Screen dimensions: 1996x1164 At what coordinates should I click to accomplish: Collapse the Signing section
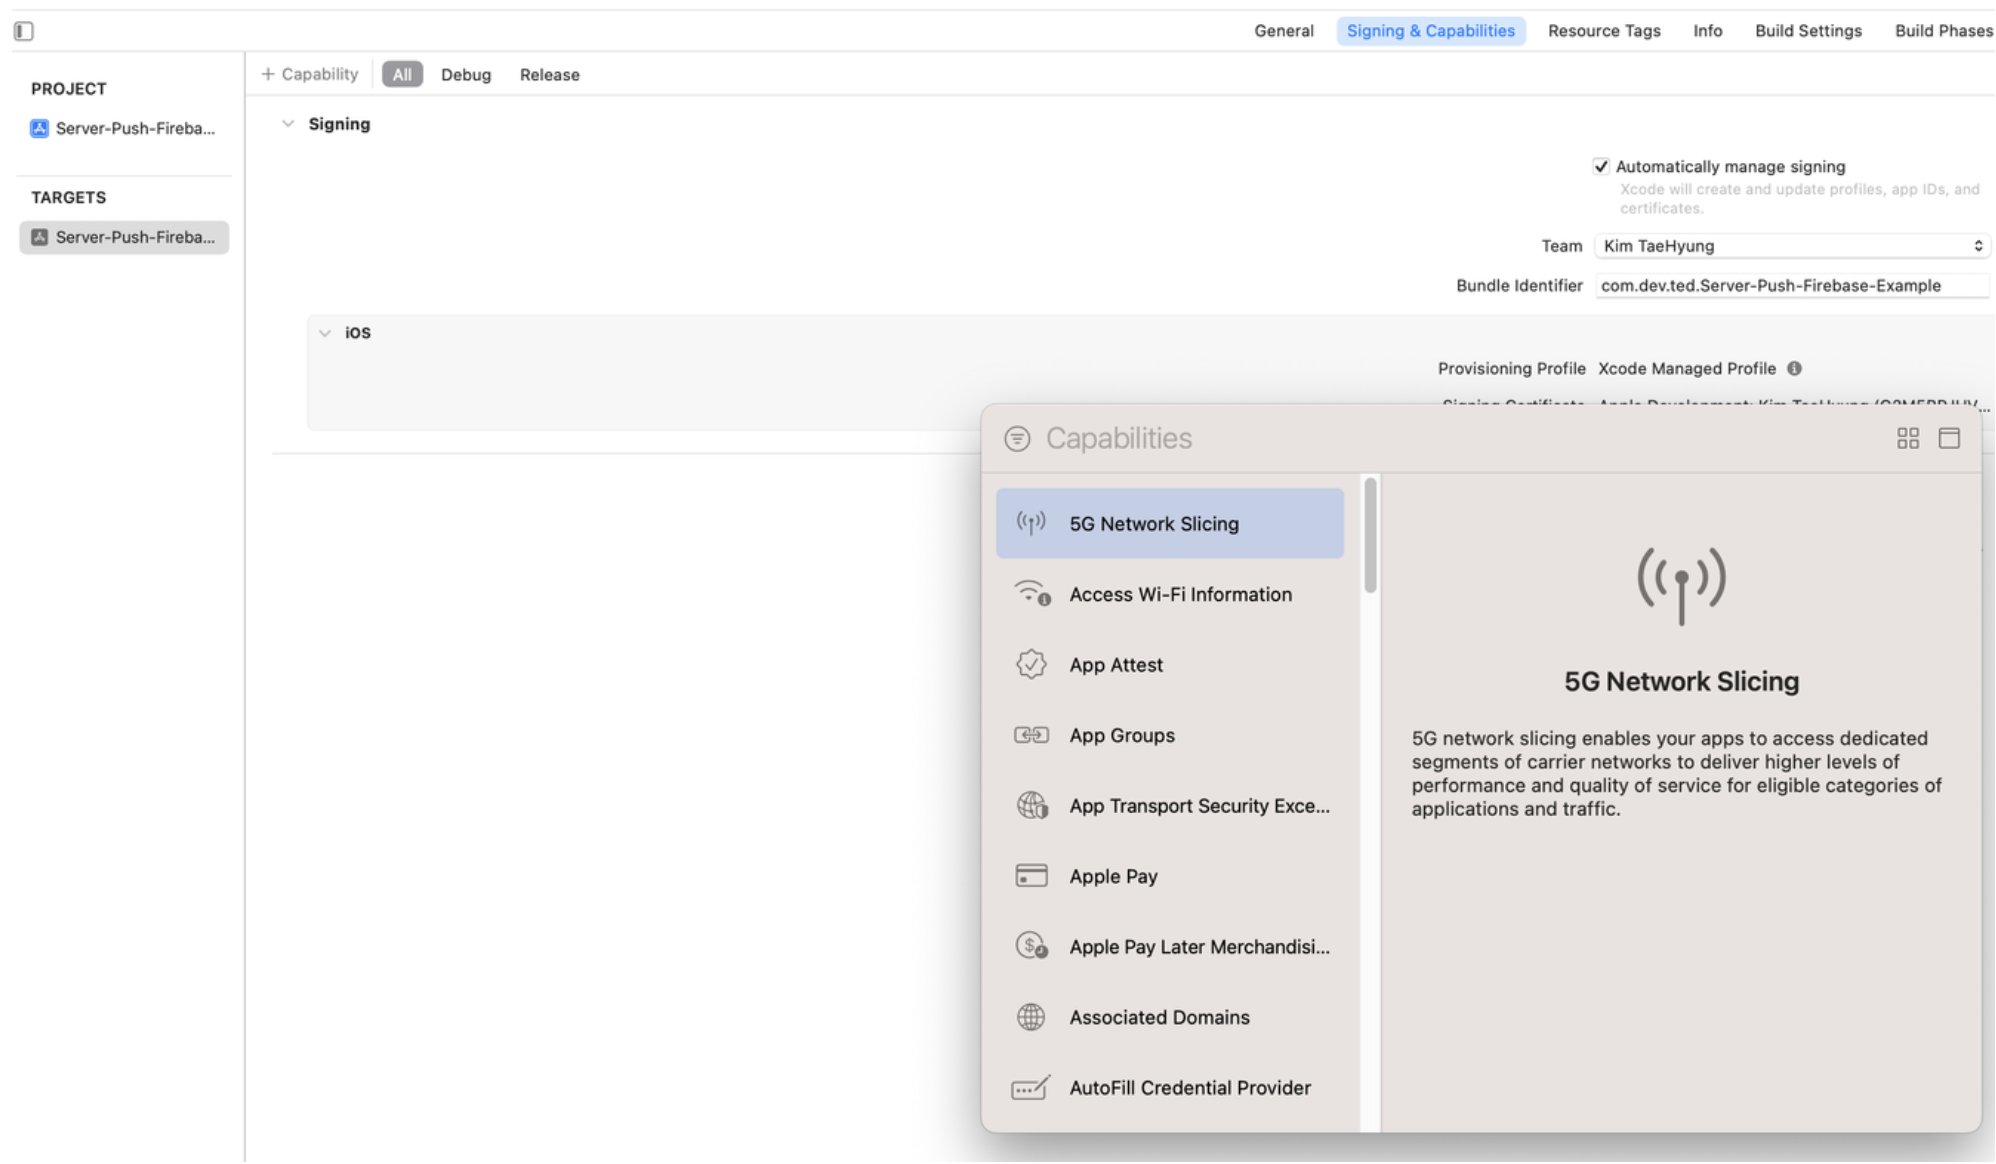(x=288, y=124)
